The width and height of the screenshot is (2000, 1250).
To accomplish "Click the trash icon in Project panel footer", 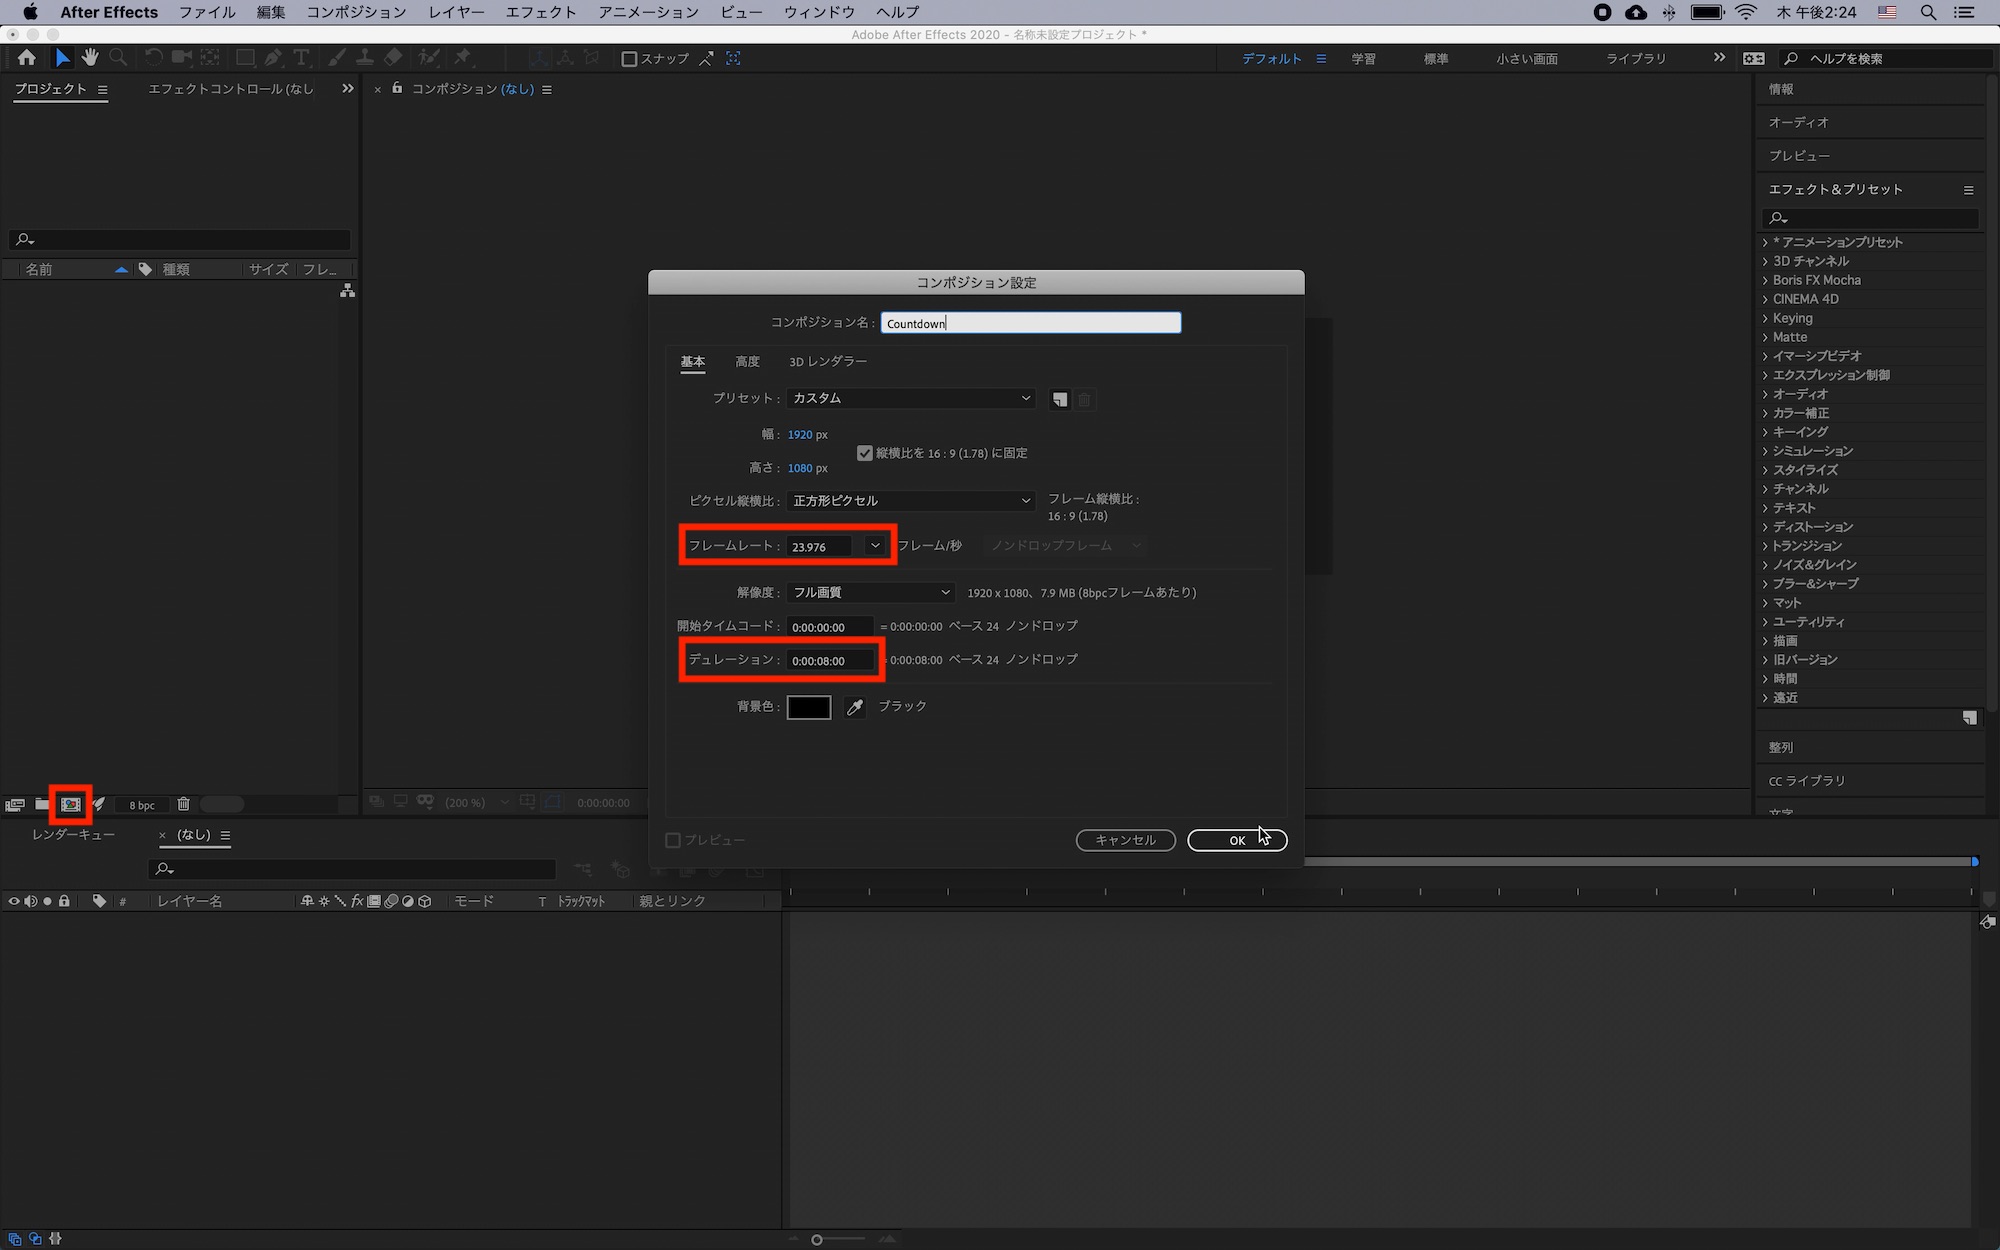I will [x=183, y=804].
